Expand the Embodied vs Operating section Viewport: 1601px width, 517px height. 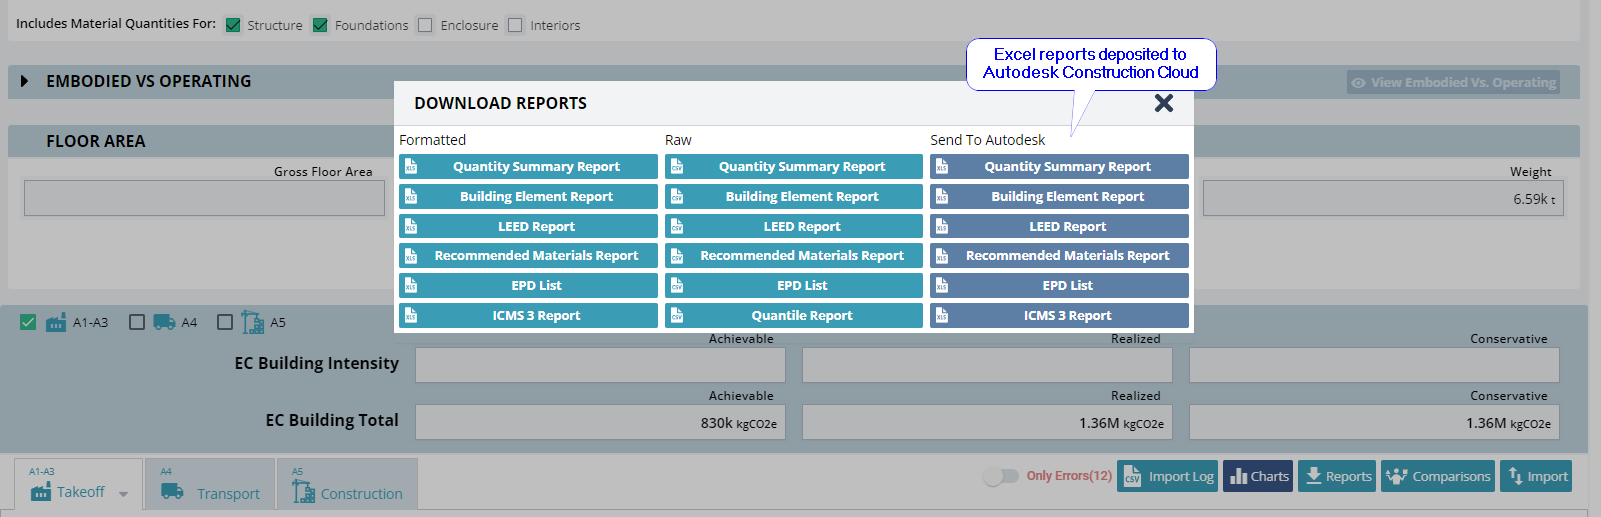25,81
